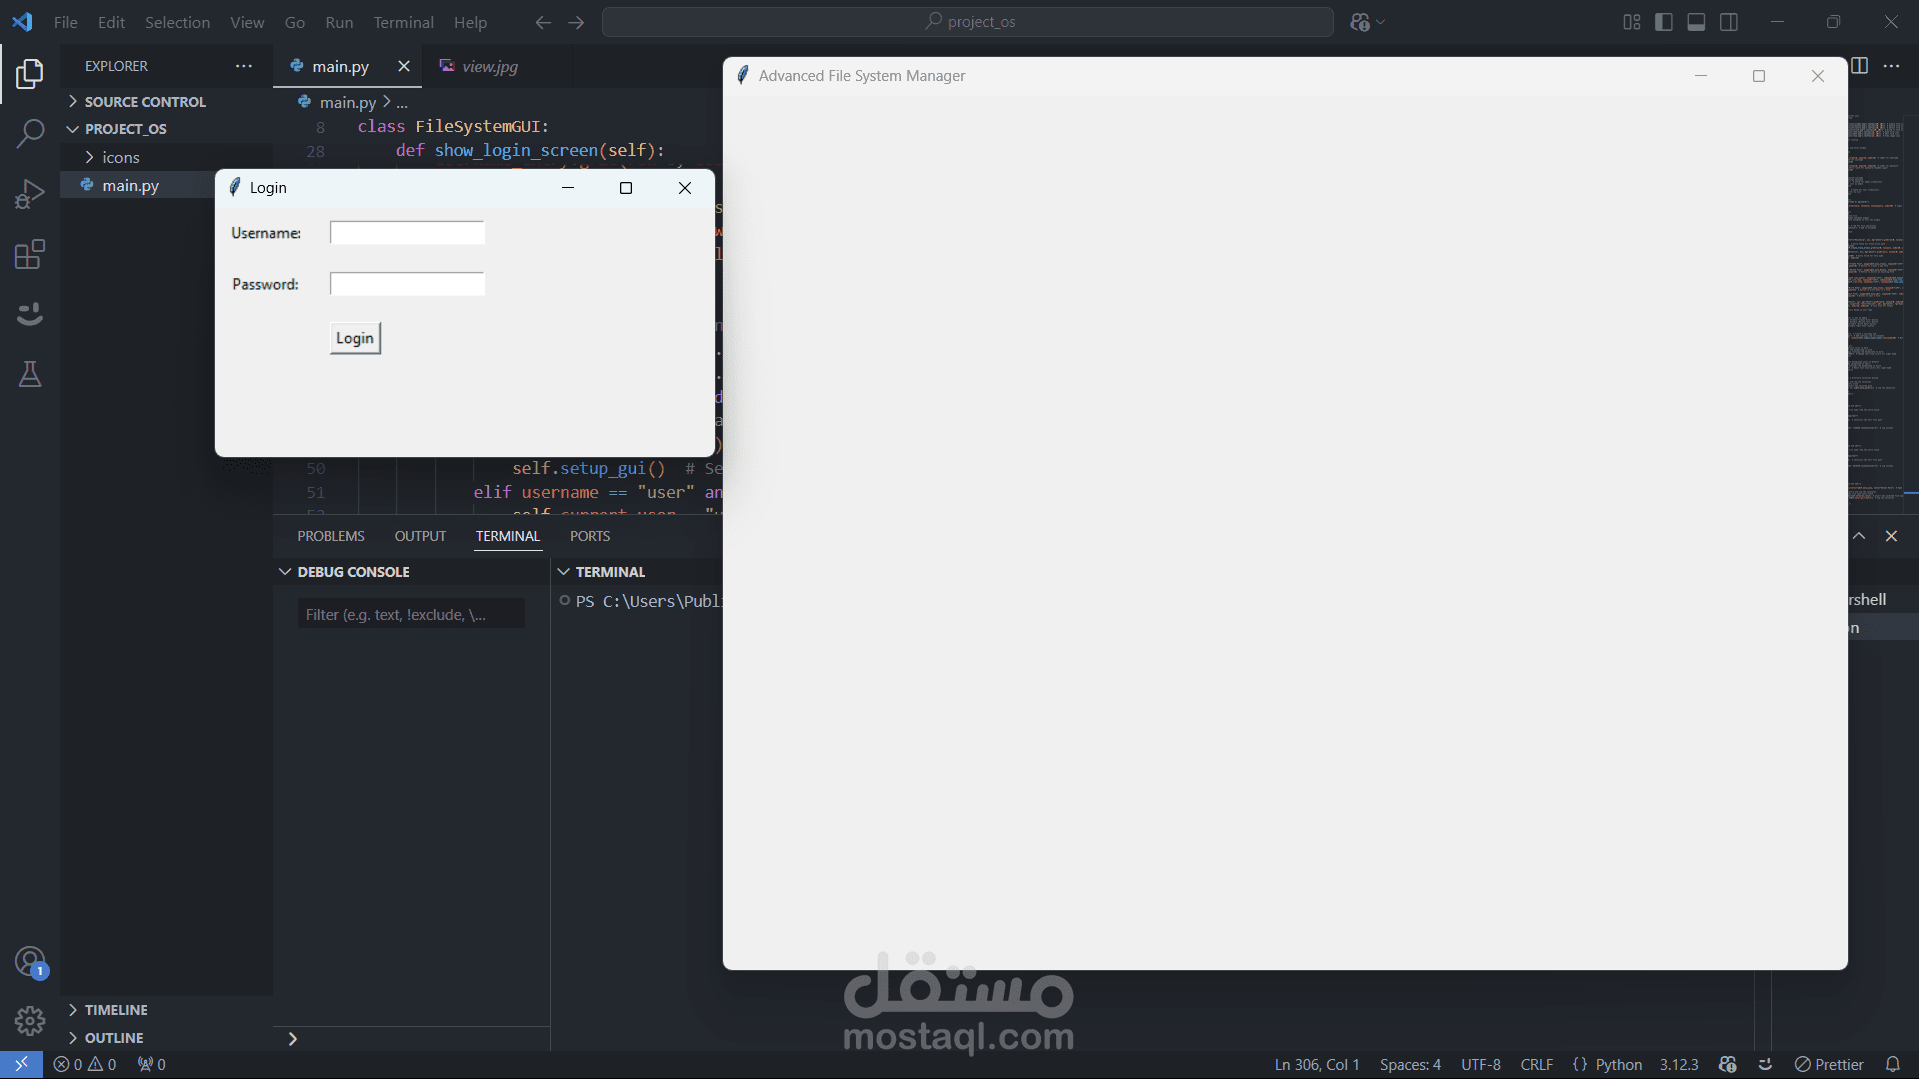
Task: Open the Go menu
Action: 295,22
